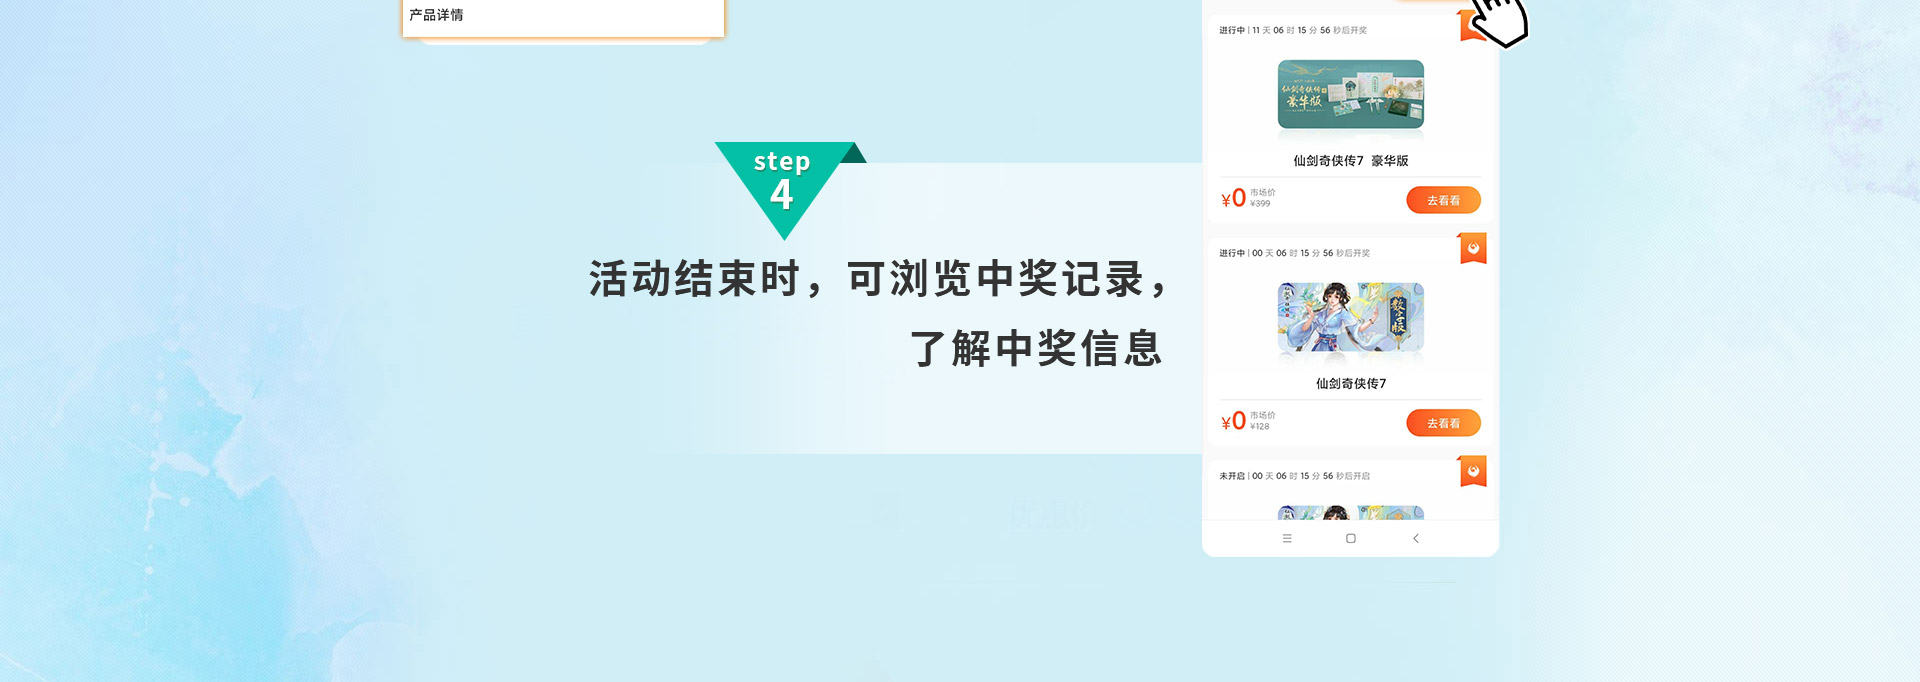Open the 仙剑奇侠传7 豪华版 product image
1920x682 pixels.
(1351, 94)
